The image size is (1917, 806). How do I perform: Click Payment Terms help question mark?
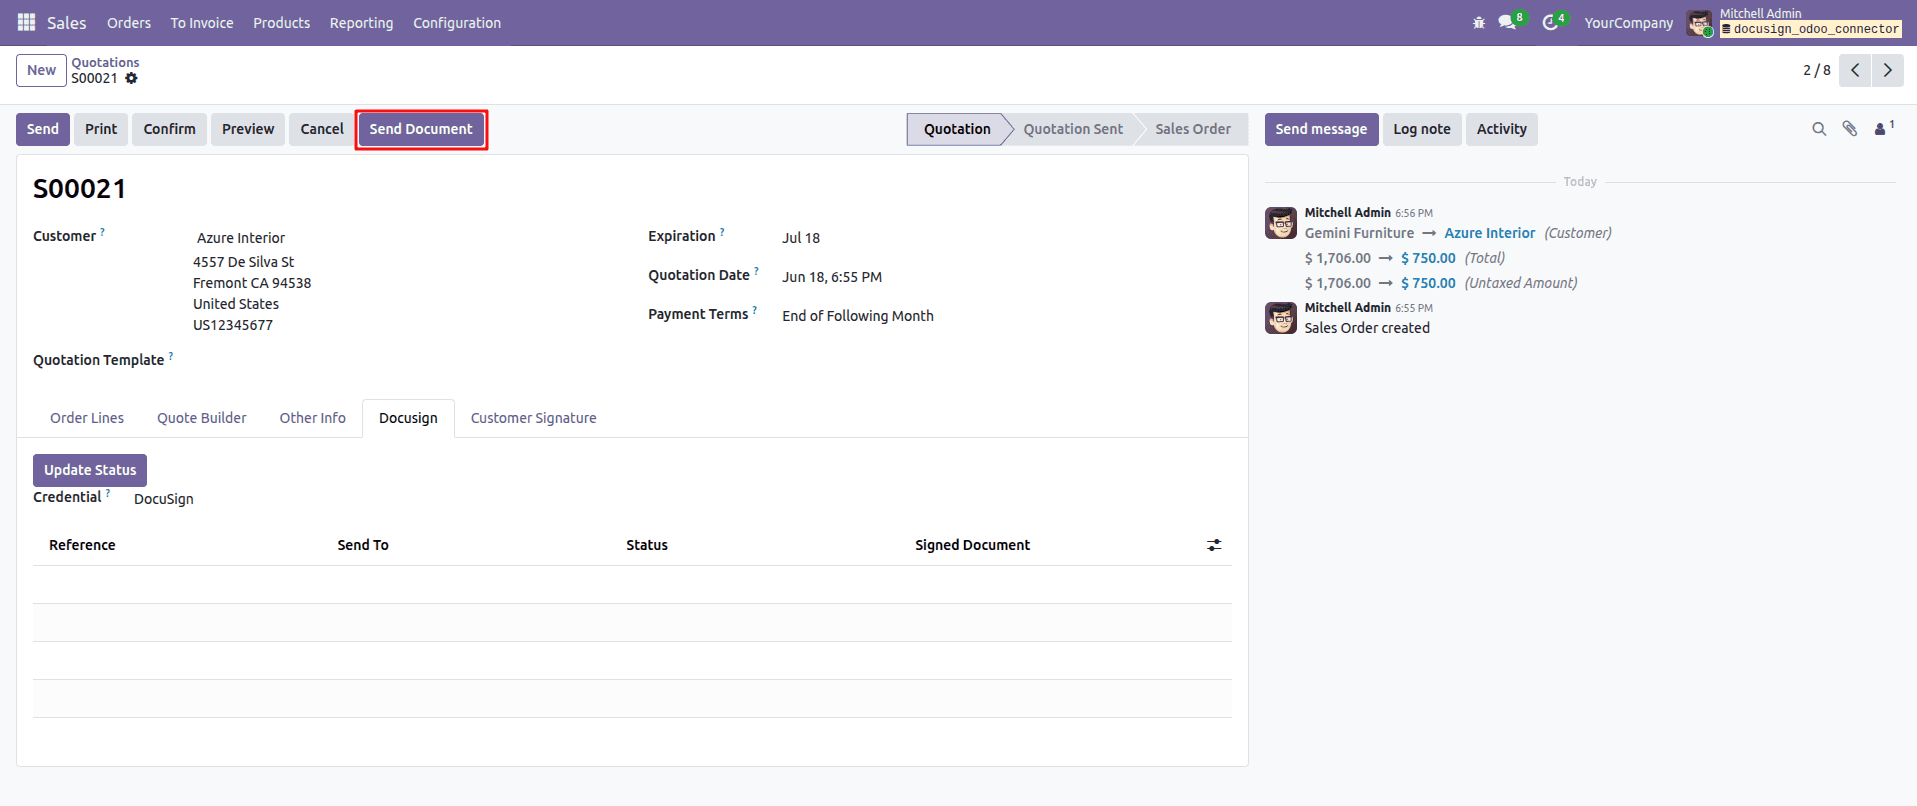pos(754,310)
